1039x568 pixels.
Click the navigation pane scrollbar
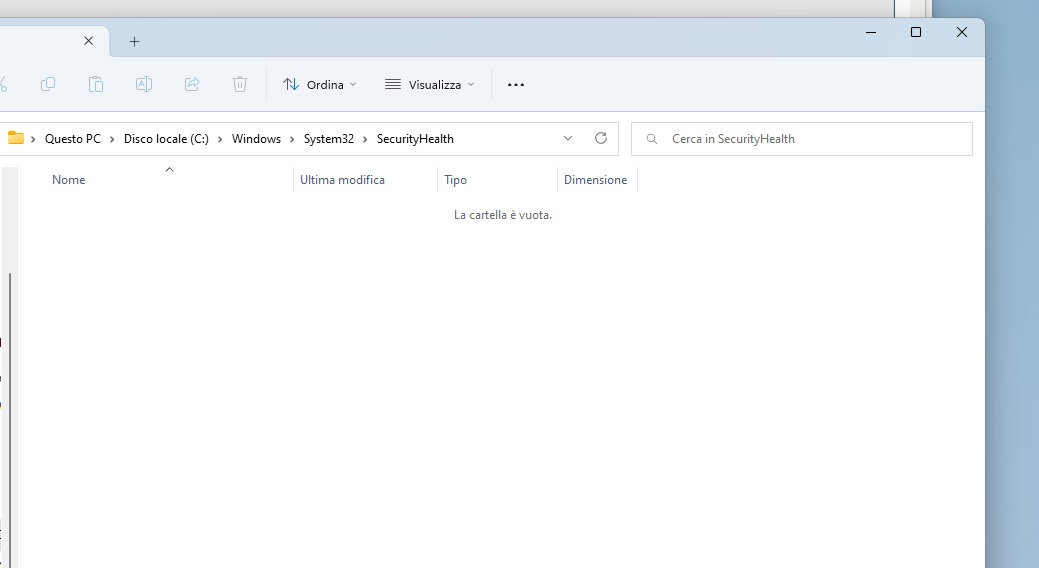[x=10, y=419]
